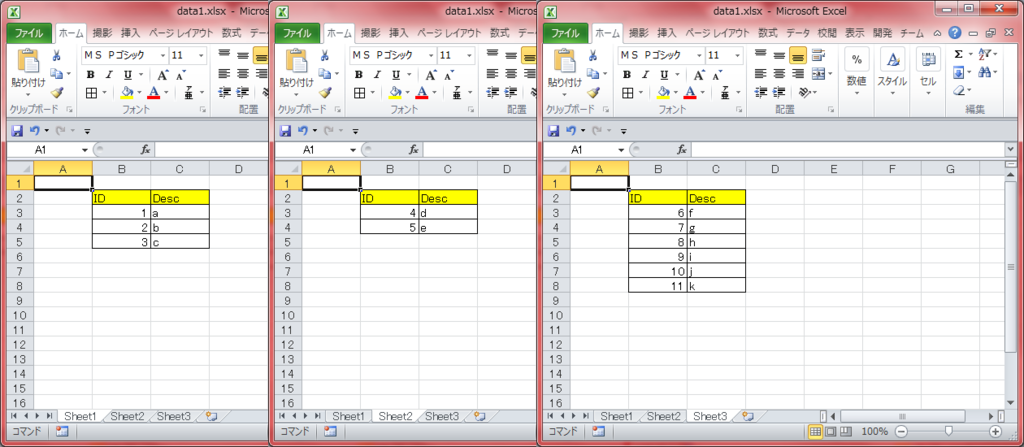This screenshot has height=447, width=1024.
Task: Open Review (校閲) tab in right window
Action: pos(827,33)
